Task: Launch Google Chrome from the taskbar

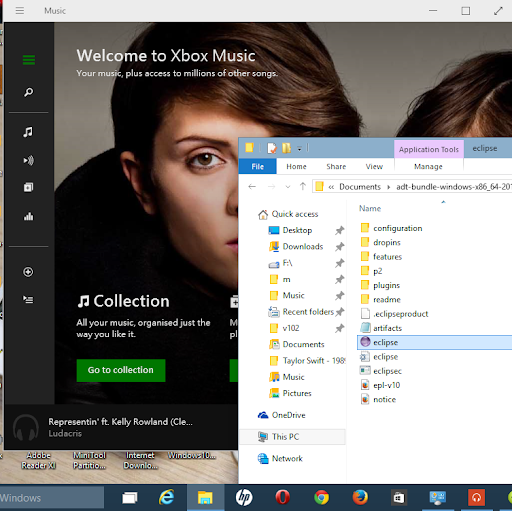Action: [321, 498]
